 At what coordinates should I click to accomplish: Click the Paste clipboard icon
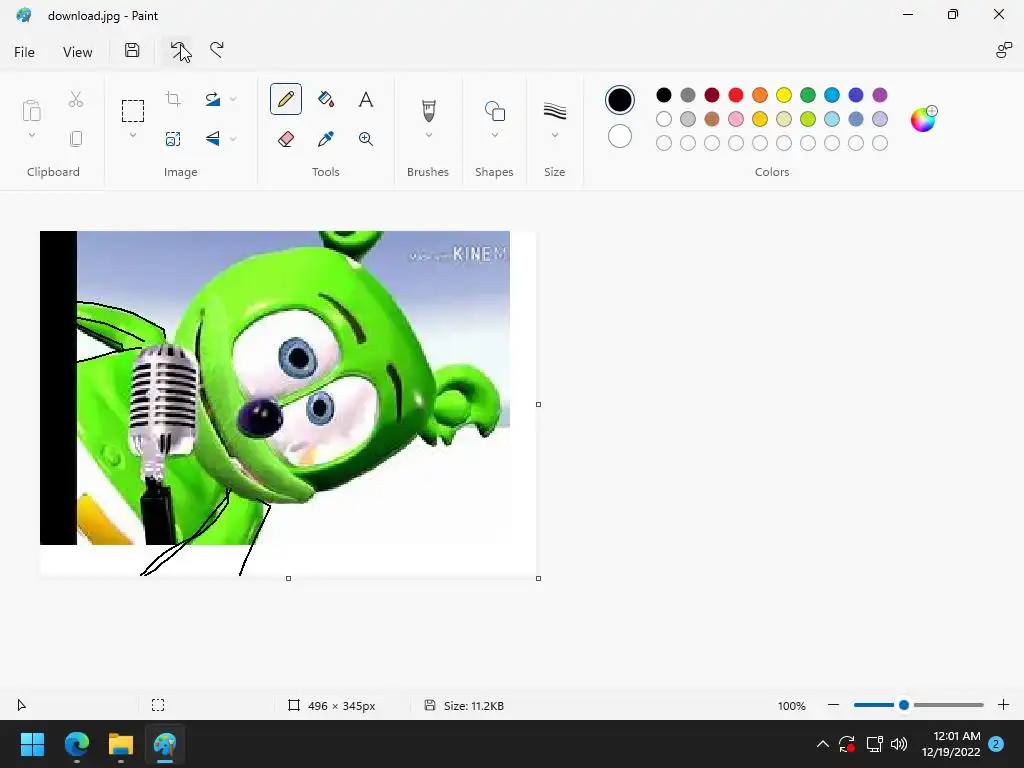[x=31, y=110]
